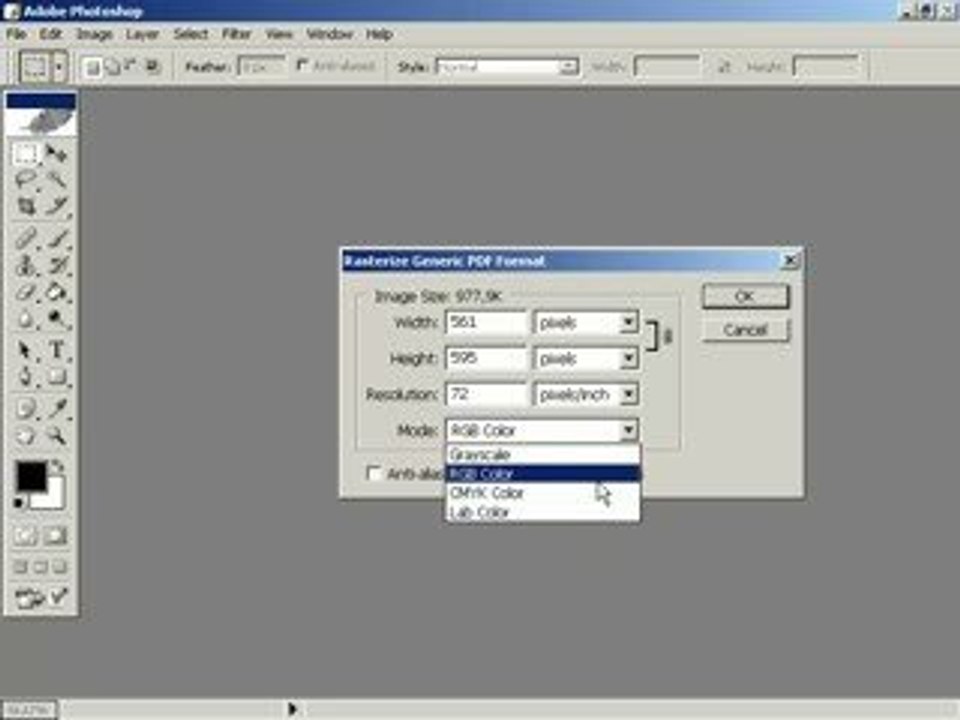The height and width of the screenshot is (720, 960).
Task: Switch to Standard editing mode
Action: pyautogui.click(x=25, y=536)
